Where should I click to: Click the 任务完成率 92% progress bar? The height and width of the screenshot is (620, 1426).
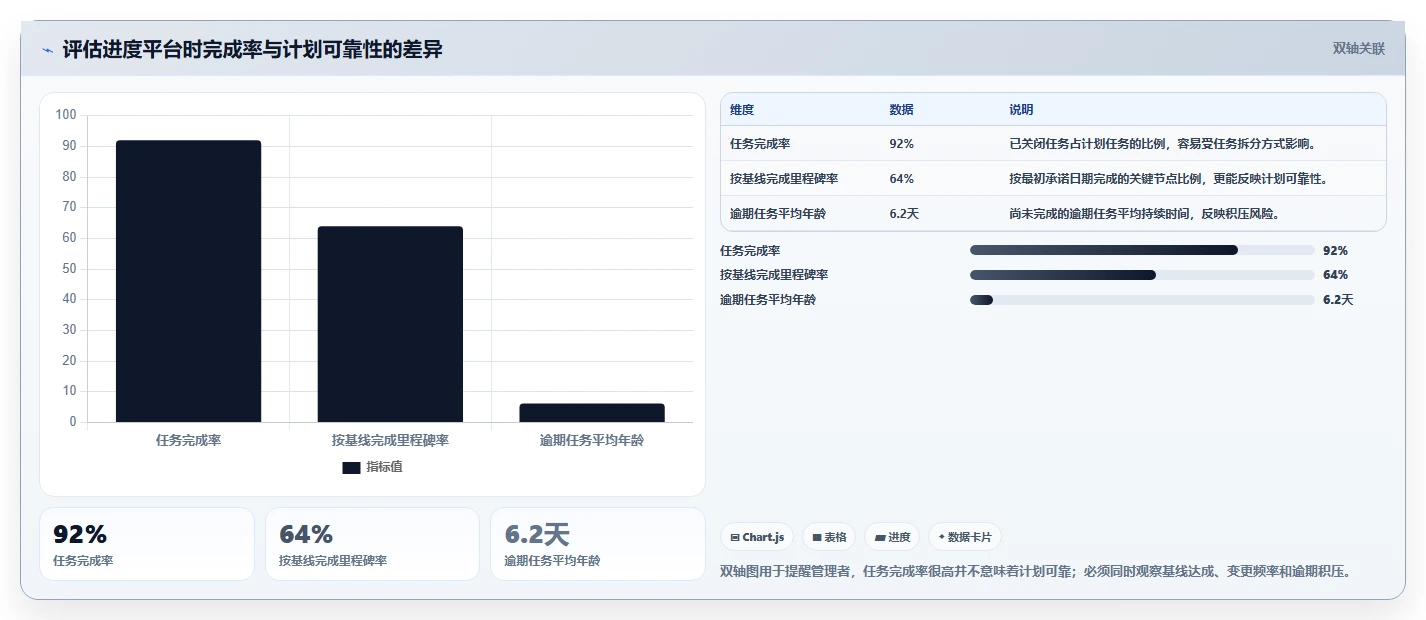coord(1142,250)
